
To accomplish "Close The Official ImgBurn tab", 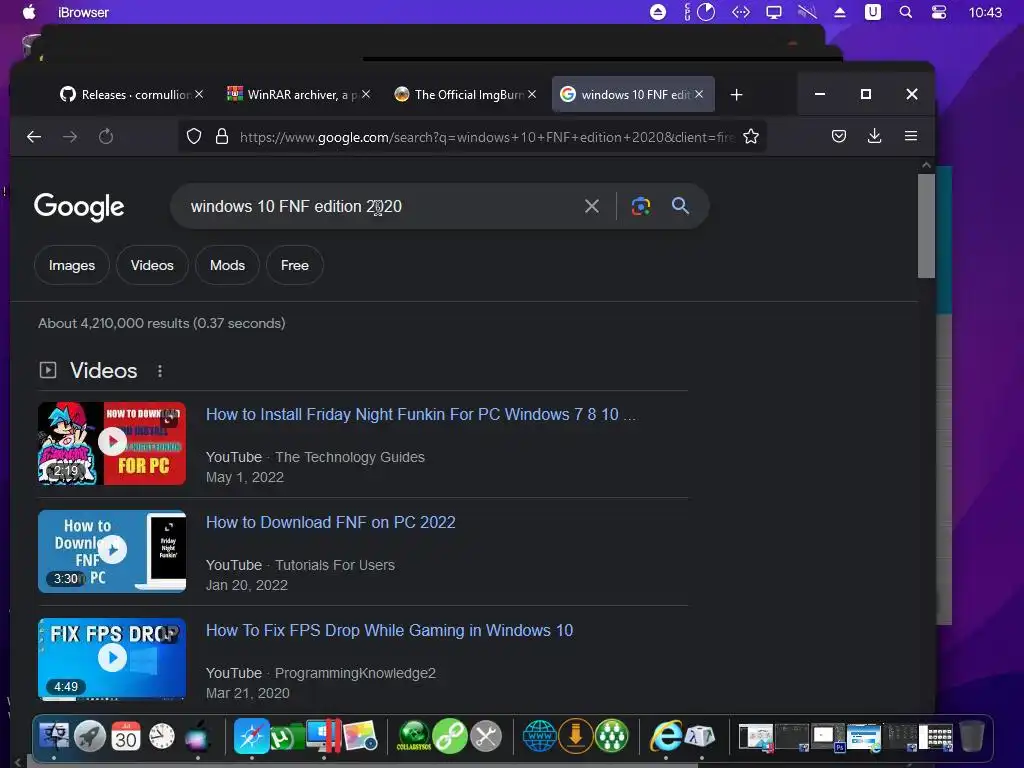I will [532, 95].
